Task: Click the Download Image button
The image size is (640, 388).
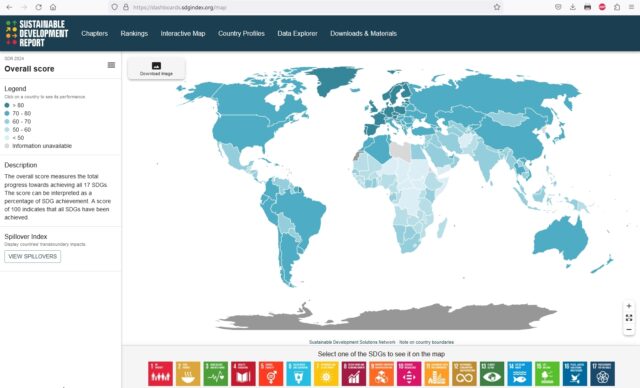Action: click(x=156, y=69)
